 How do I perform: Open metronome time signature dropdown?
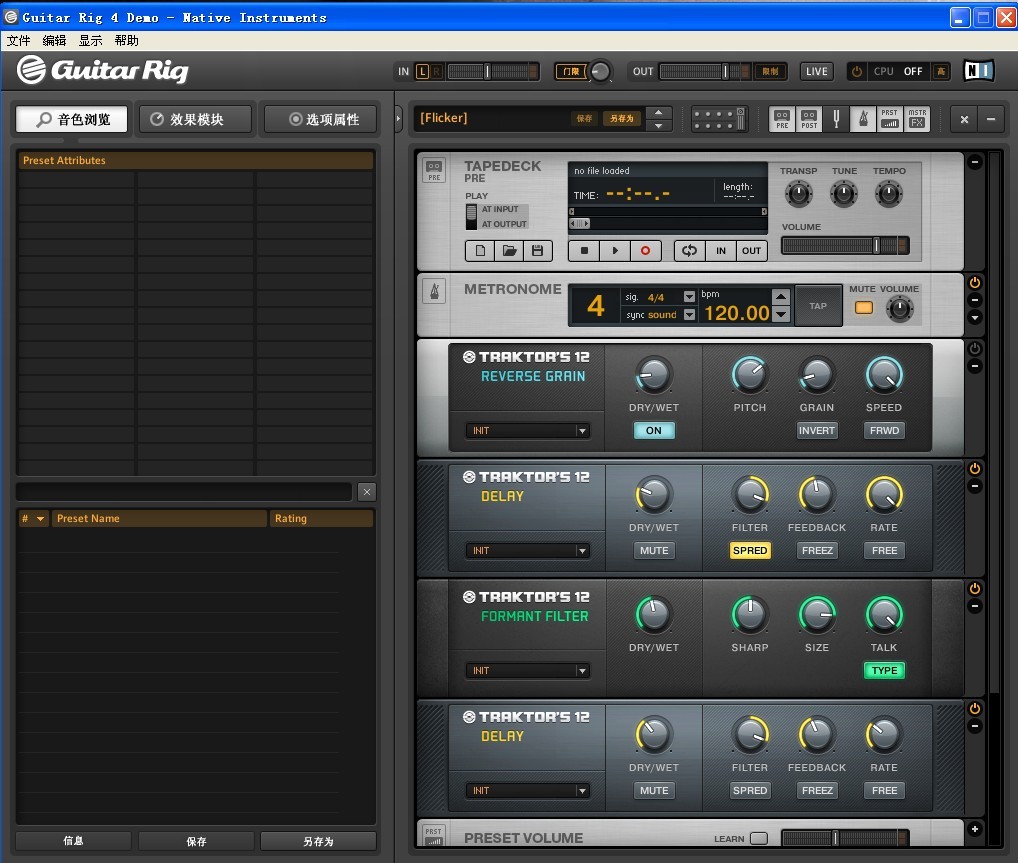click(689, 297)
